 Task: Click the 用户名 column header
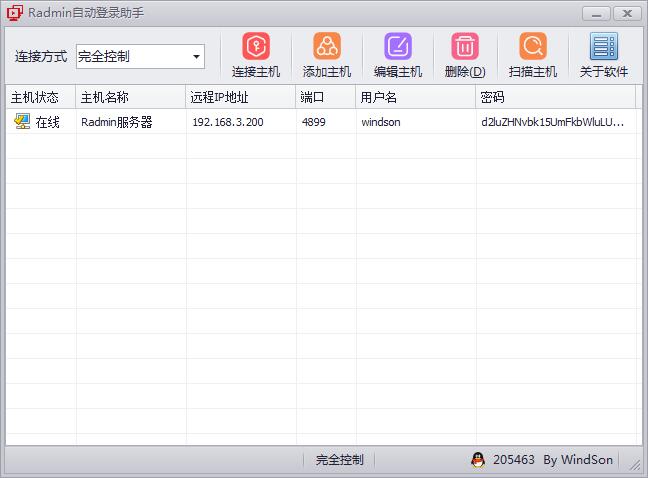[416, 97]
